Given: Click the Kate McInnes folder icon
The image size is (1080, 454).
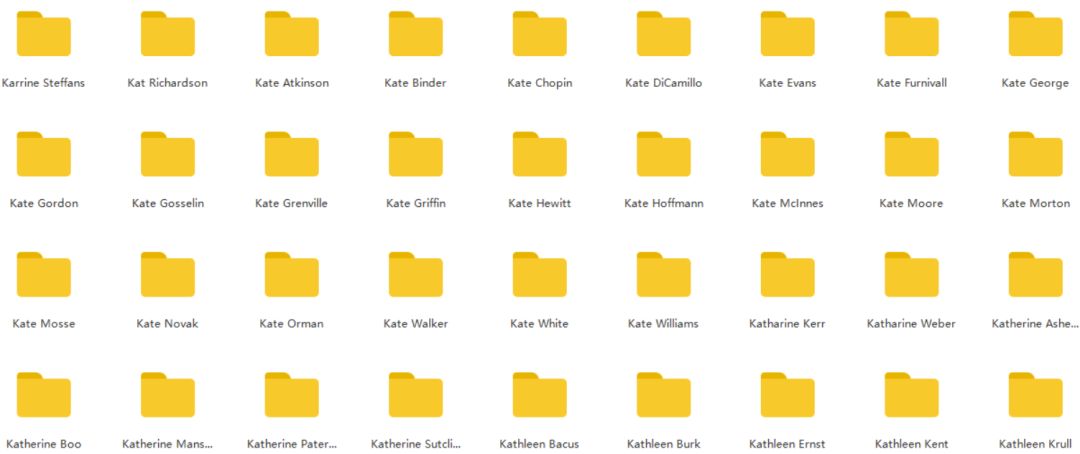Looking at the screenshot, I should (787, 154).
